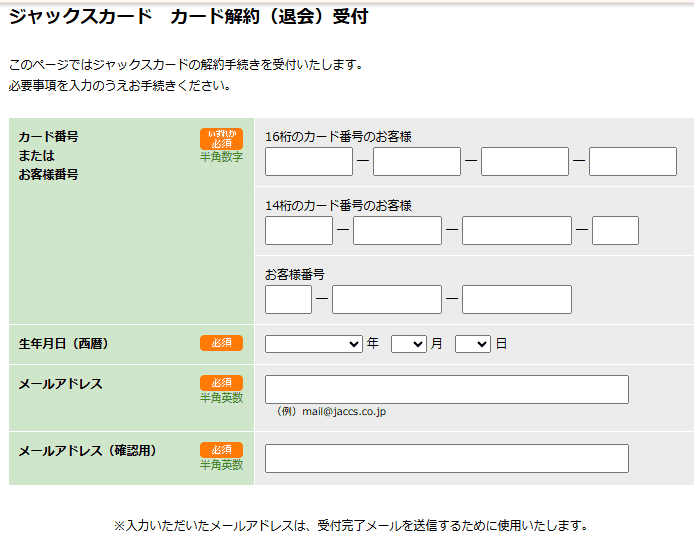
Task: Click first small box of お客様番号
Action: pyautogui.click(x=289, y=300)
